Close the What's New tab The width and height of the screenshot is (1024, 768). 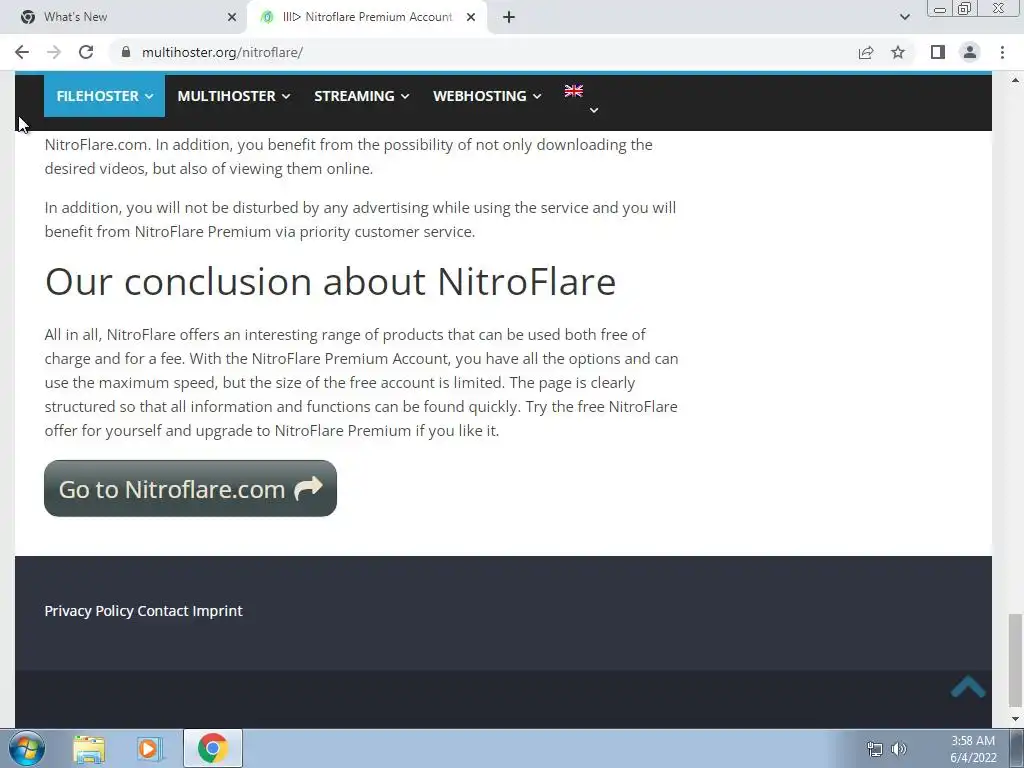232,17
